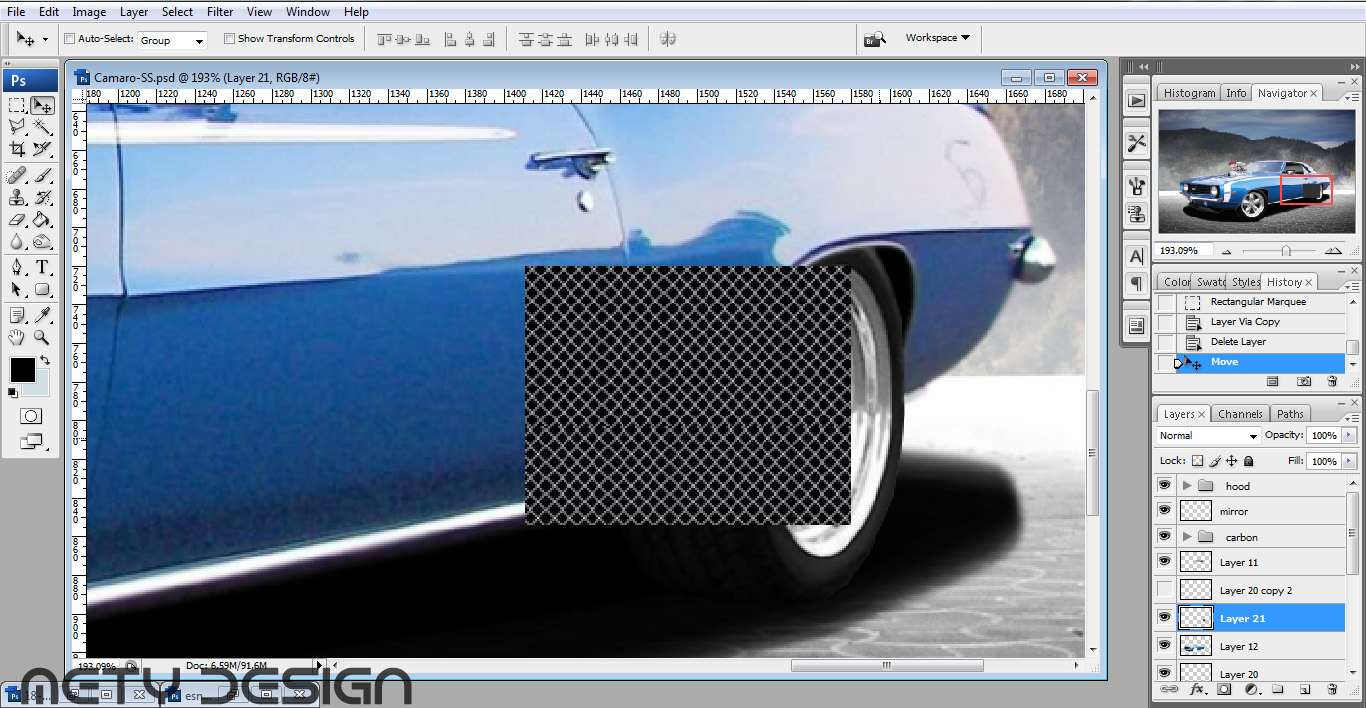Delete the layer using the Layers trash icon

pos(1332,690)
